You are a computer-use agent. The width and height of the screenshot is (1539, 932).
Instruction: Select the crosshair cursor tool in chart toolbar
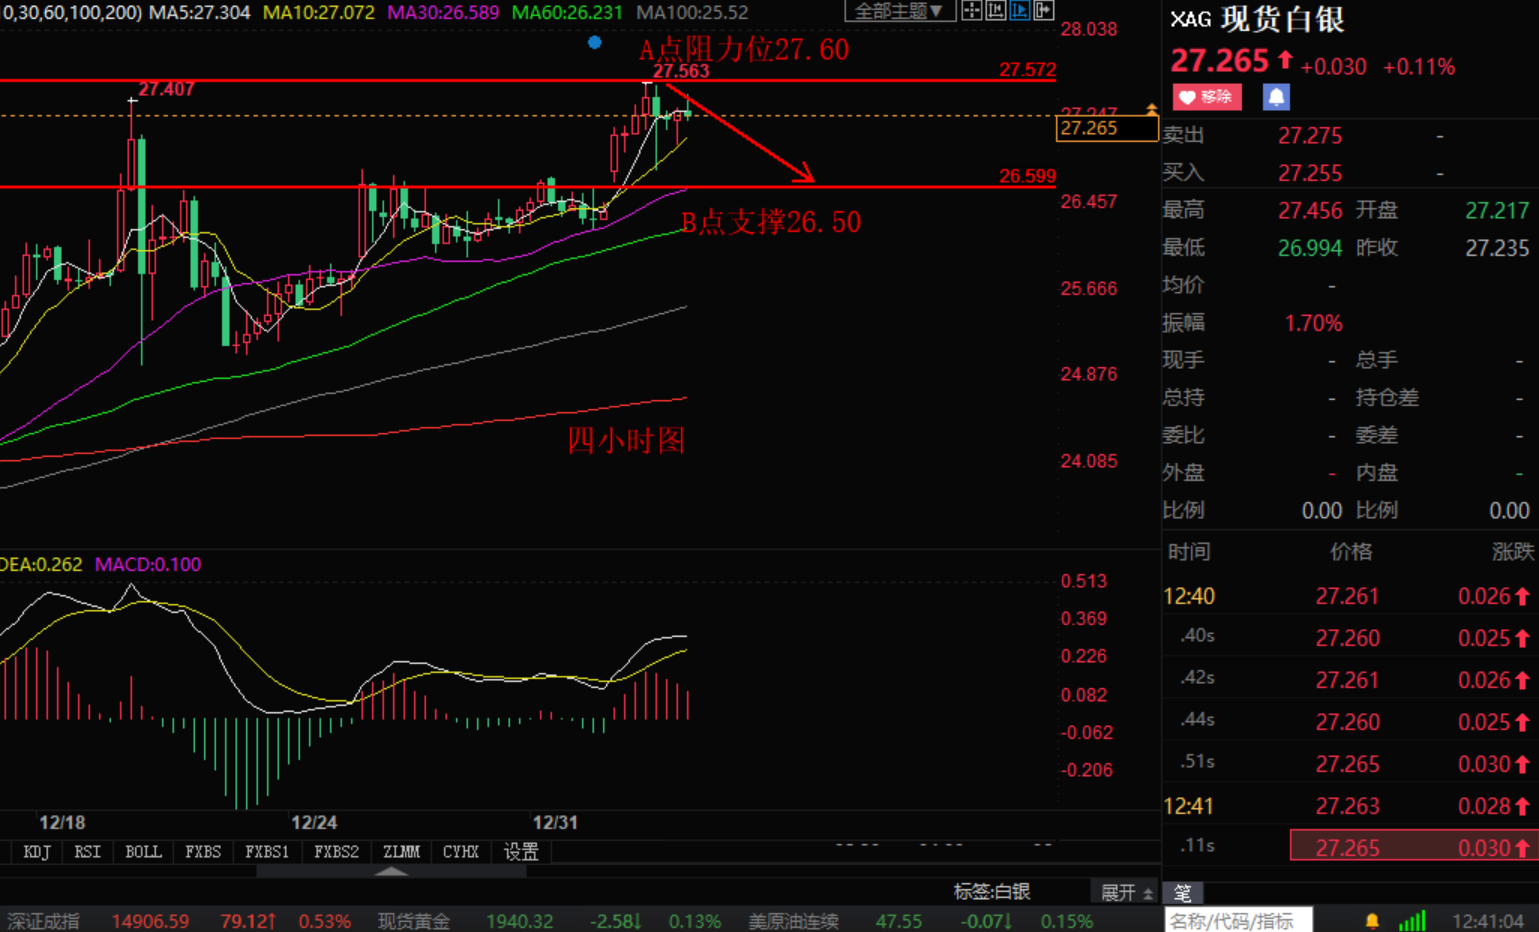pyautogui.click(x=971, y=10)
